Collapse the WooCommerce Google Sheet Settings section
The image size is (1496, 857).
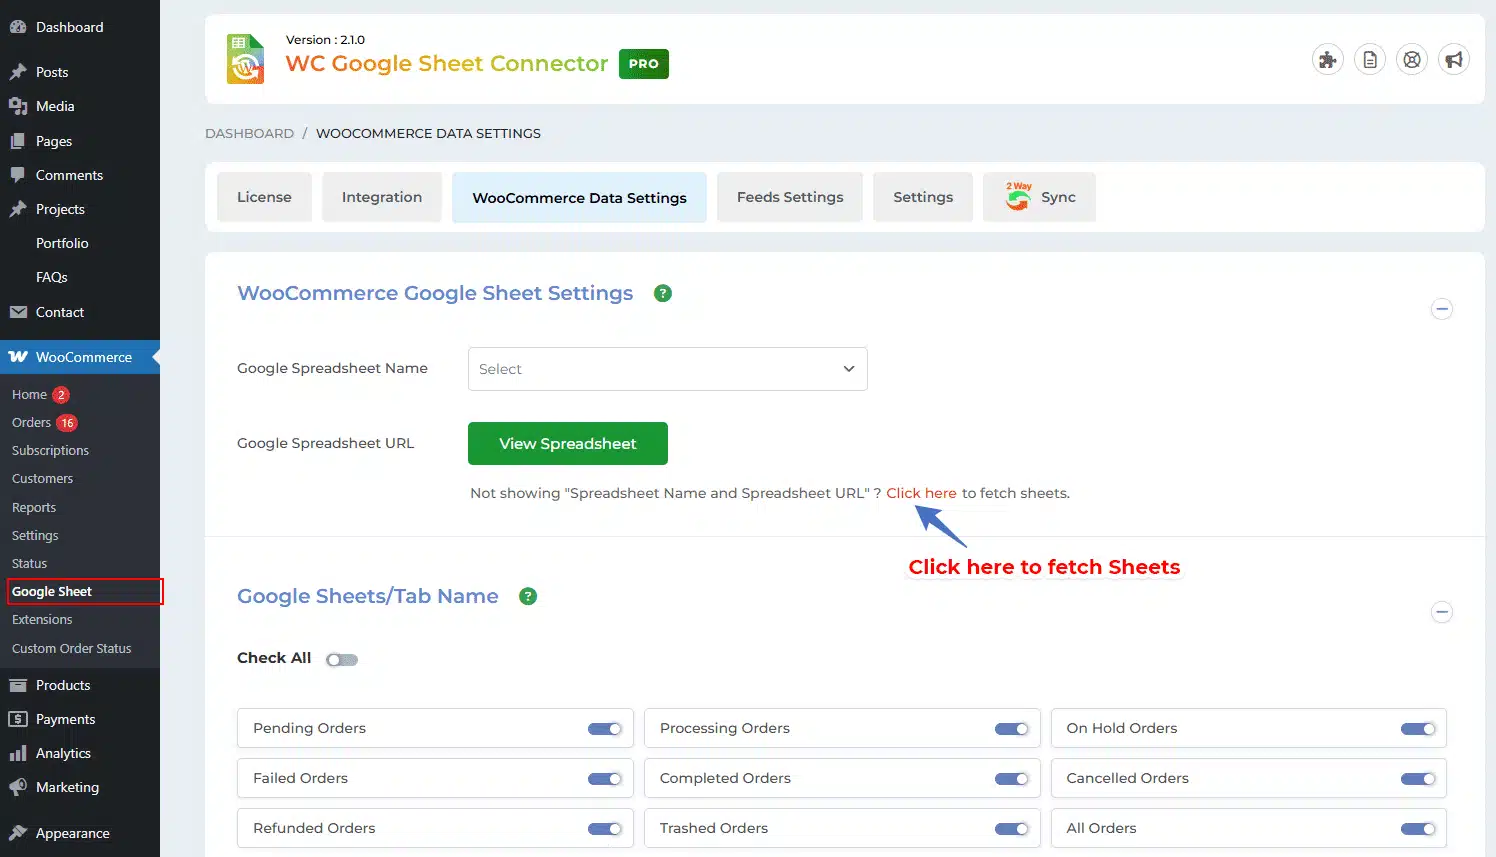[1441, 309]
